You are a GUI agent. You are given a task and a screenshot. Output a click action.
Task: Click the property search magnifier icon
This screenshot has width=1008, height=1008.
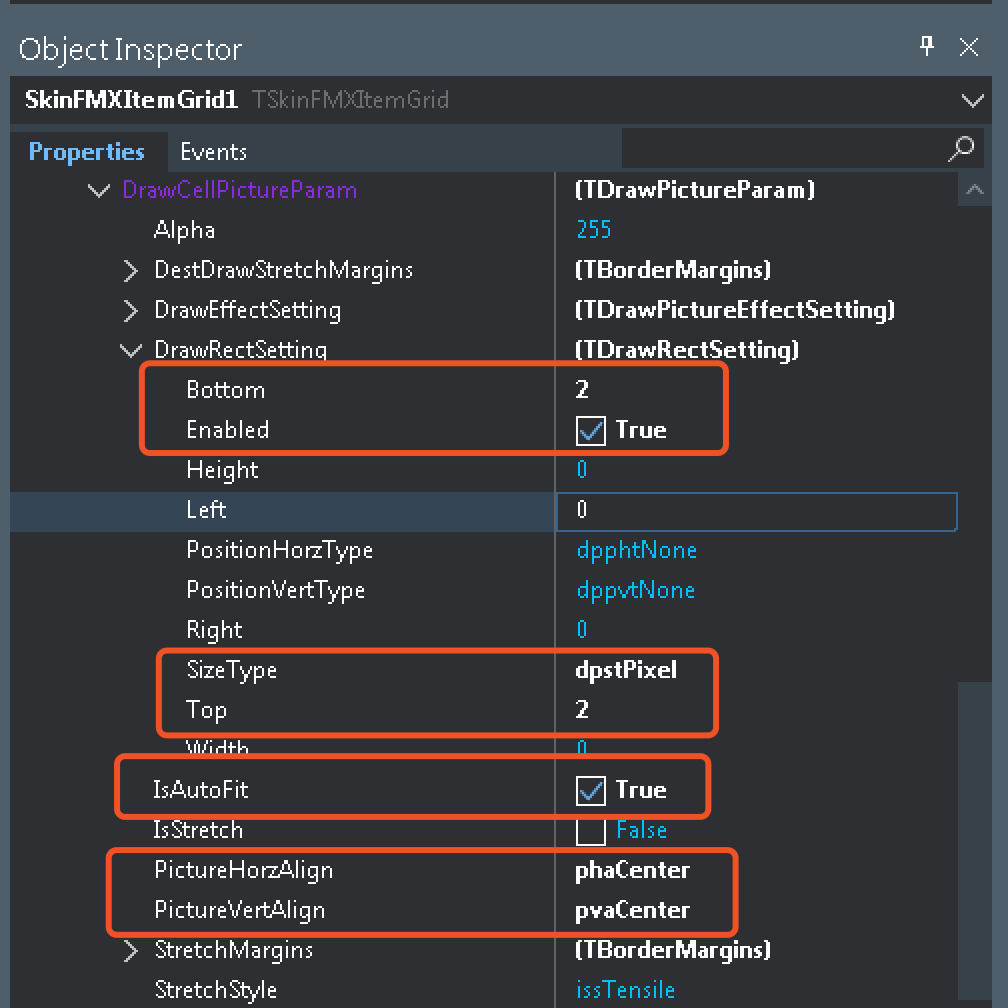[961, 149]
